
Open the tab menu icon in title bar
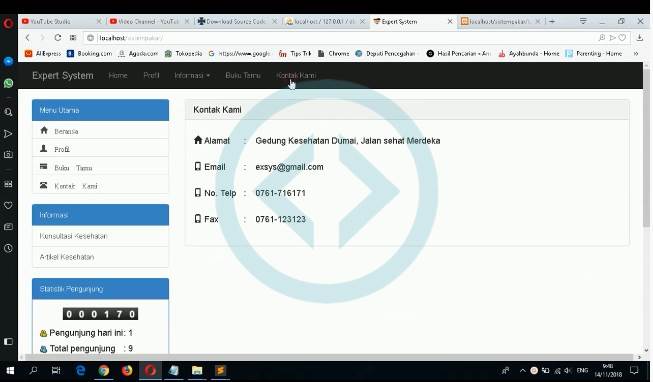pos(583,21)
